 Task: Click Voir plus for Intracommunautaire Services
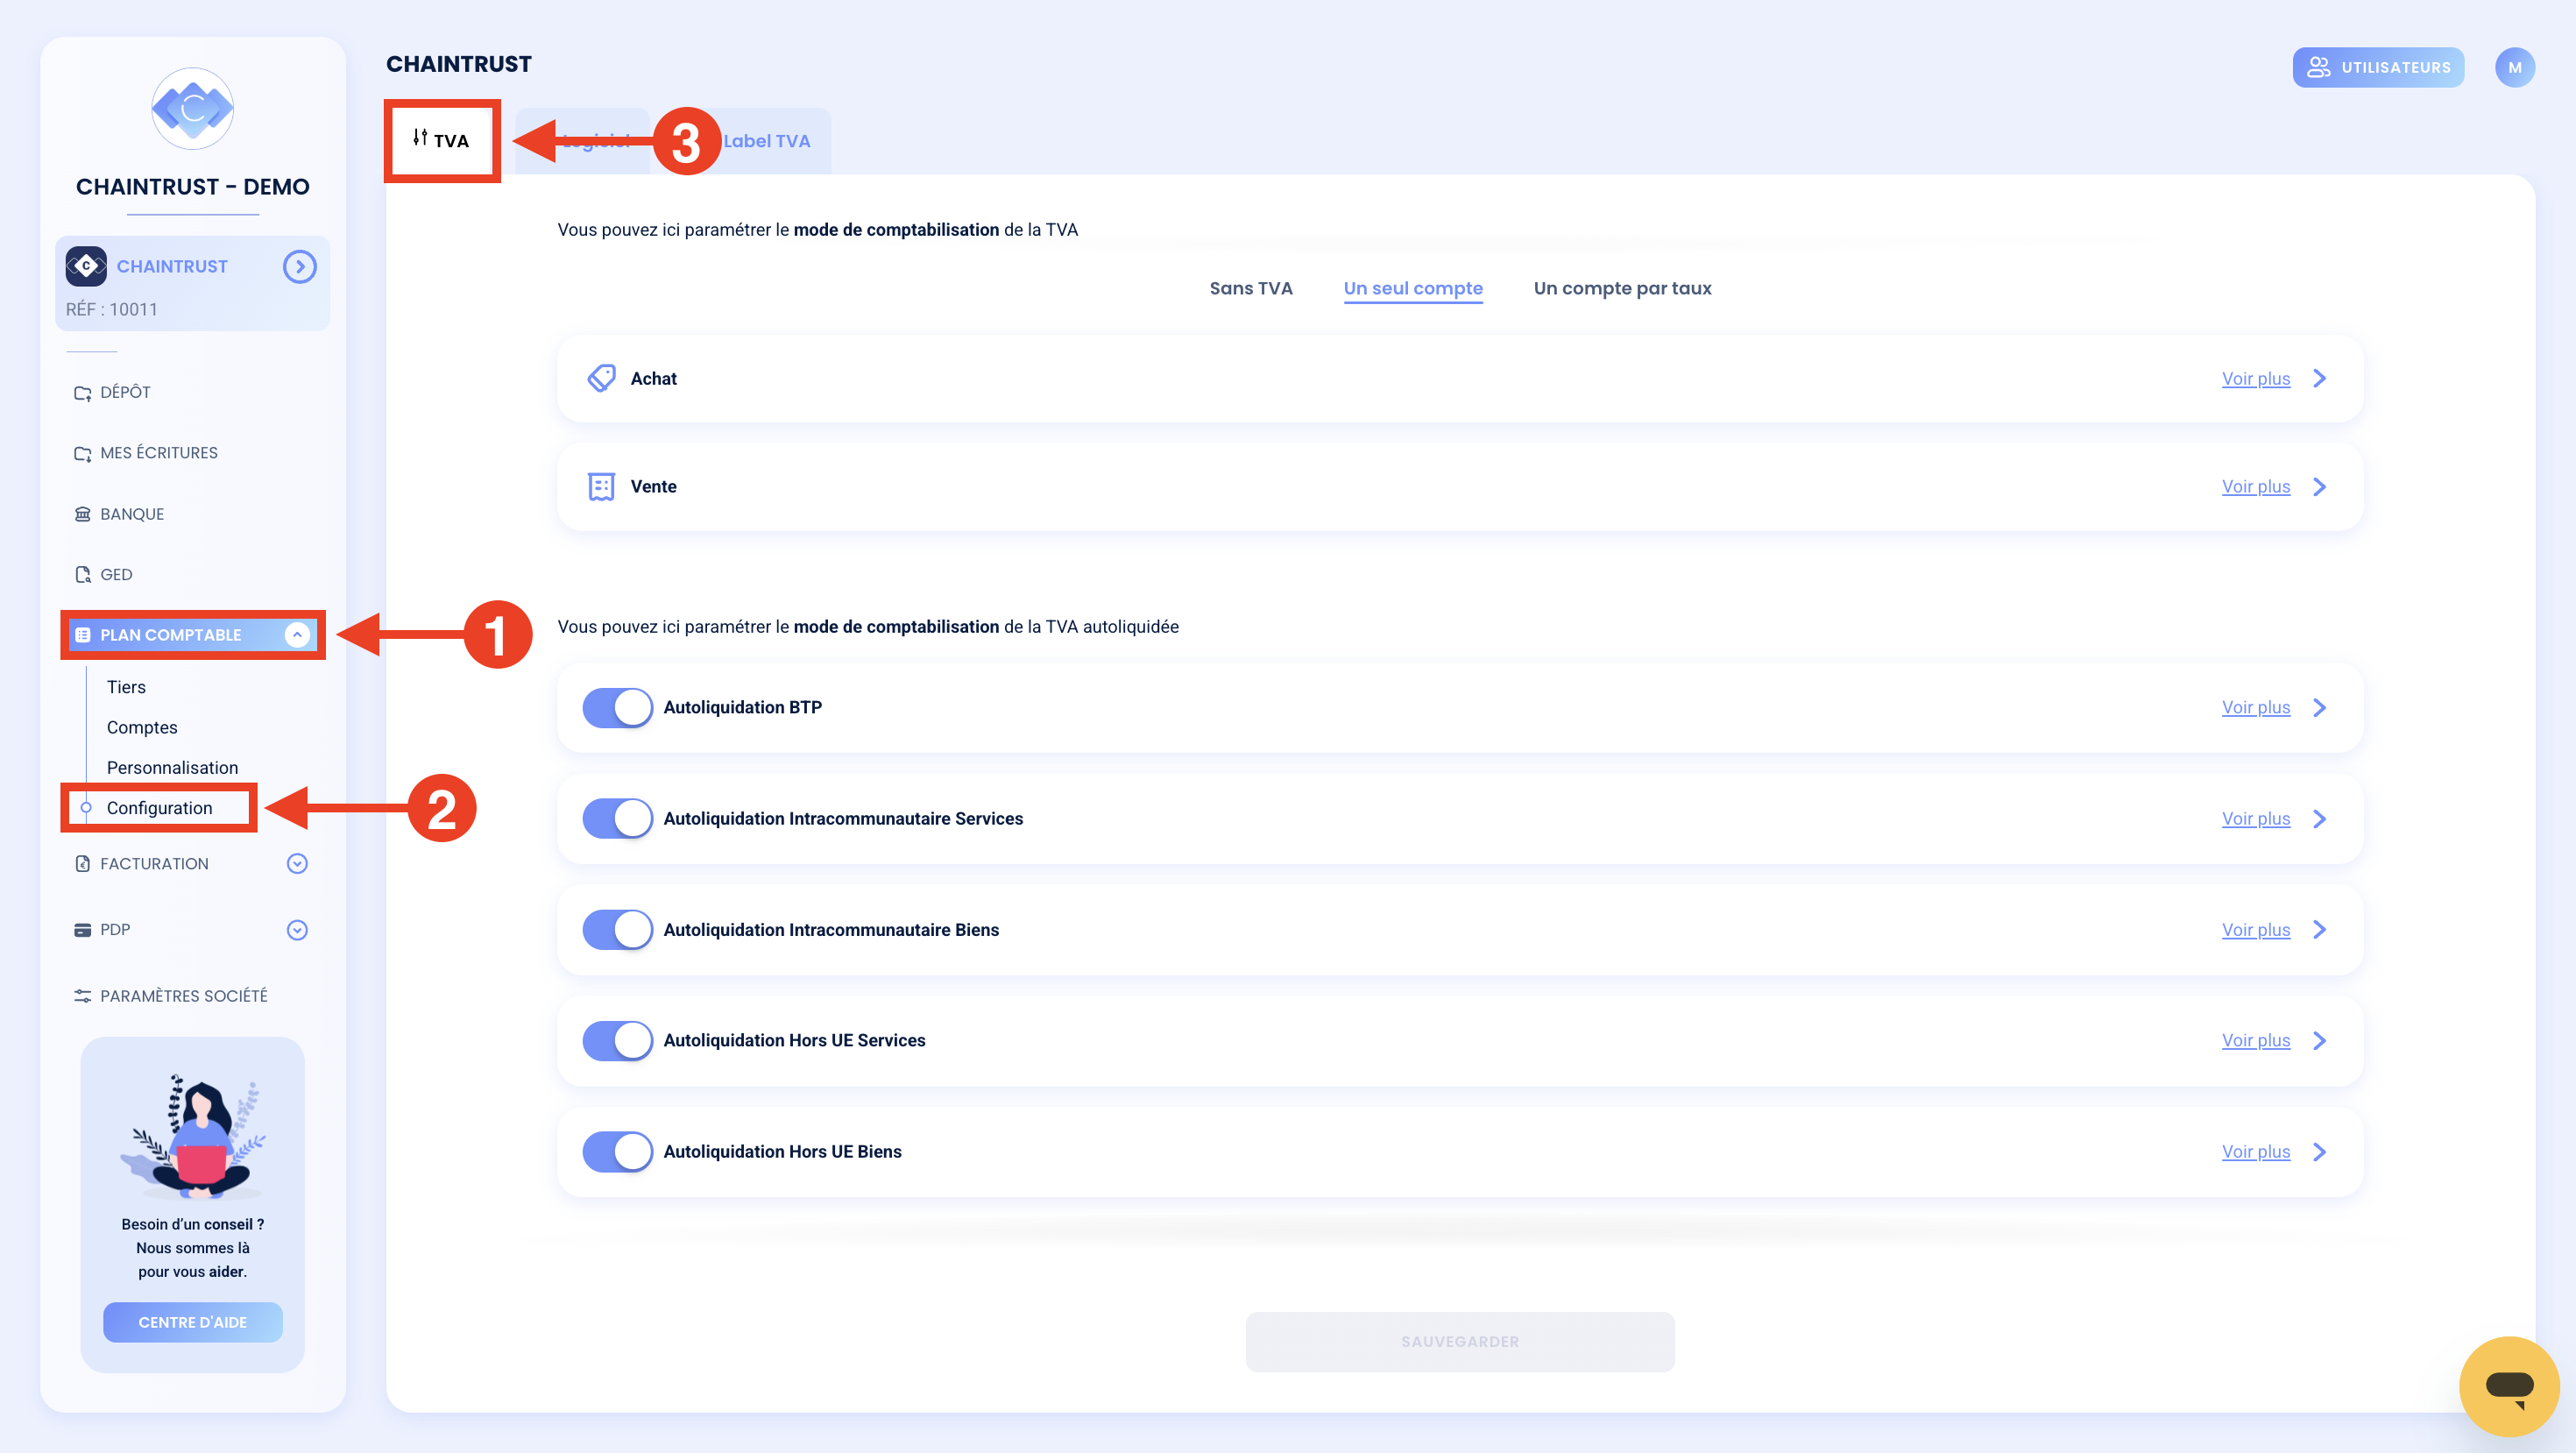click(x=2256, y=819)
